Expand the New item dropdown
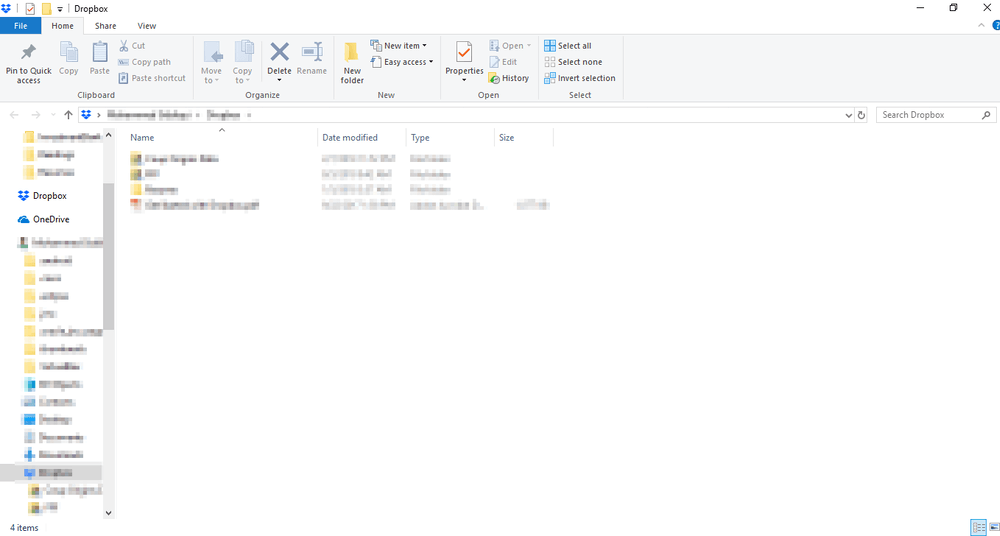Screen dimensions: 1000x536 (x=399, y=46)
